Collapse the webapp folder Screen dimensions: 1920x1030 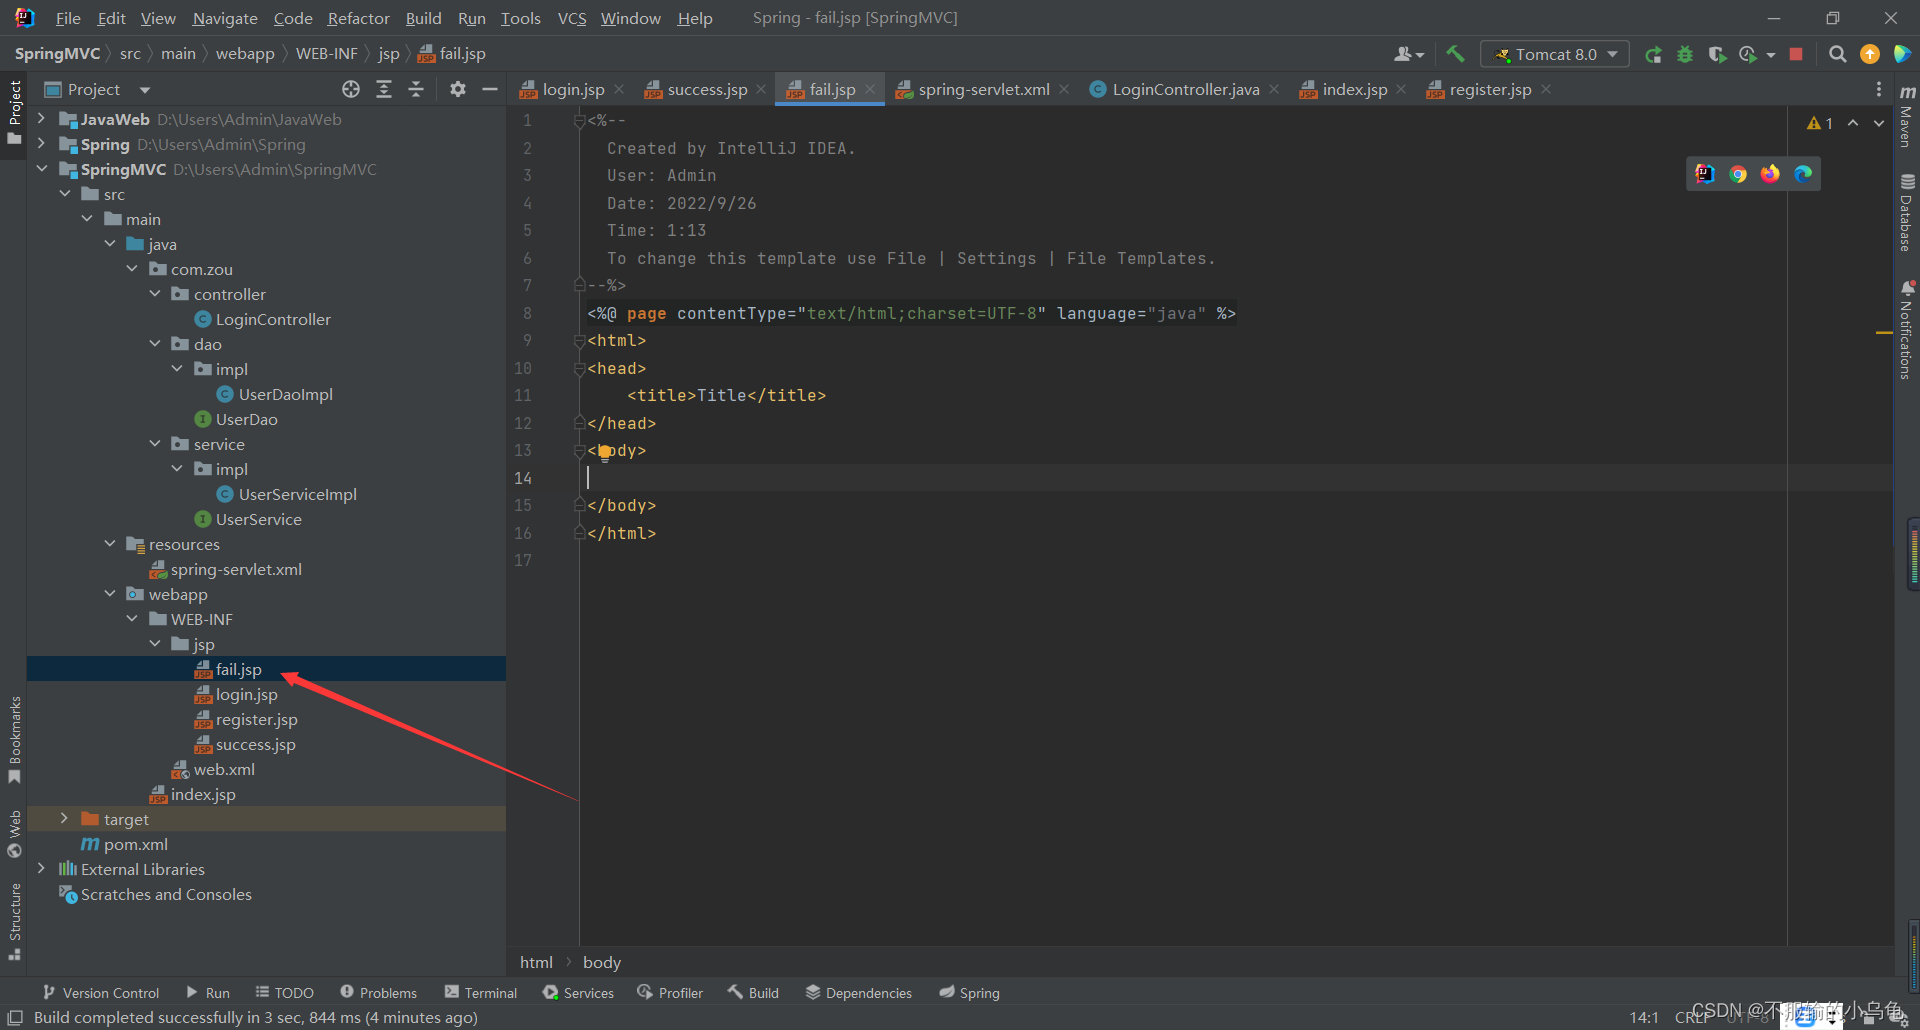(110, 594)
